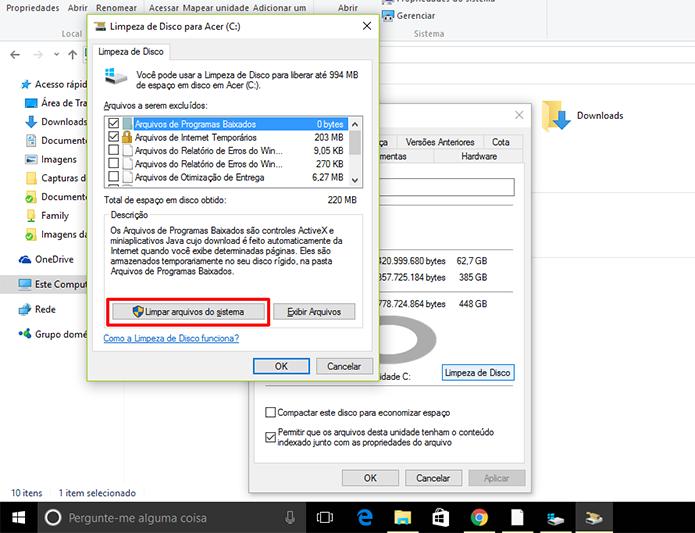This screenshot has height=533, width=695.
Task: Open Family folder in sidebar
Action: [47, 216]
